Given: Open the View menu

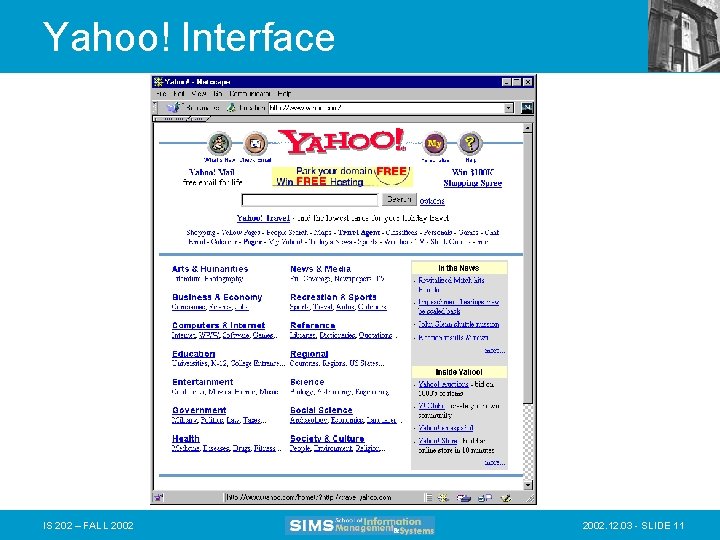Looking at the screenshot, I should 199,94.
